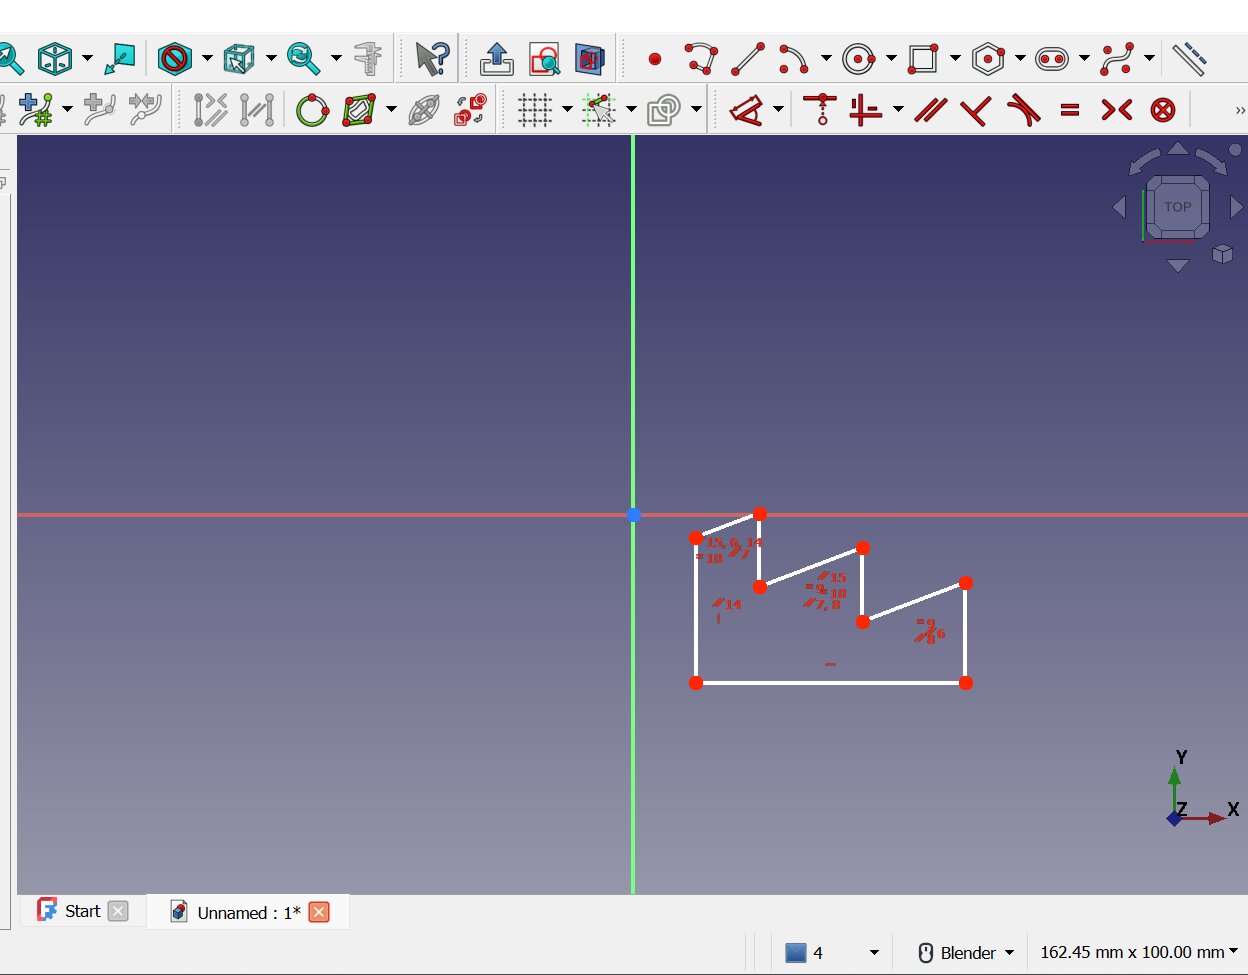Apply the symmetric constraint
1248x975 pixels.
1116,110
